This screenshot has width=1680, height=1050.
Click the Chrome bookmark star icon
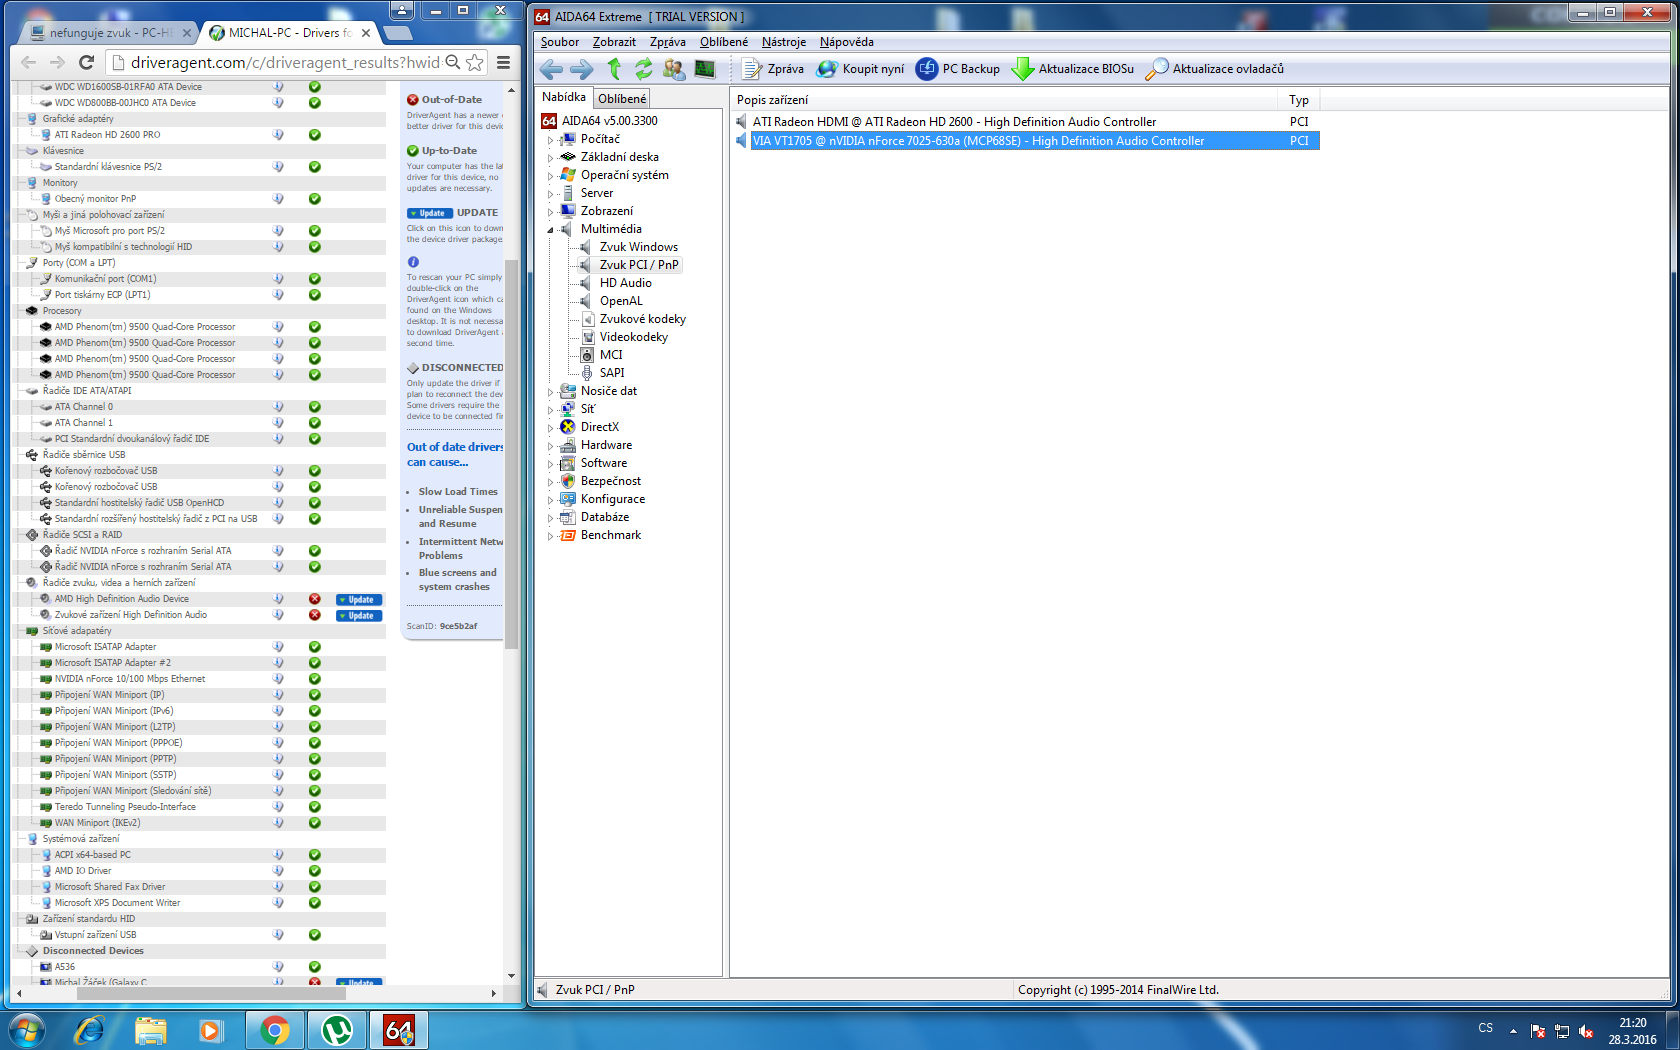pos(475,62)
